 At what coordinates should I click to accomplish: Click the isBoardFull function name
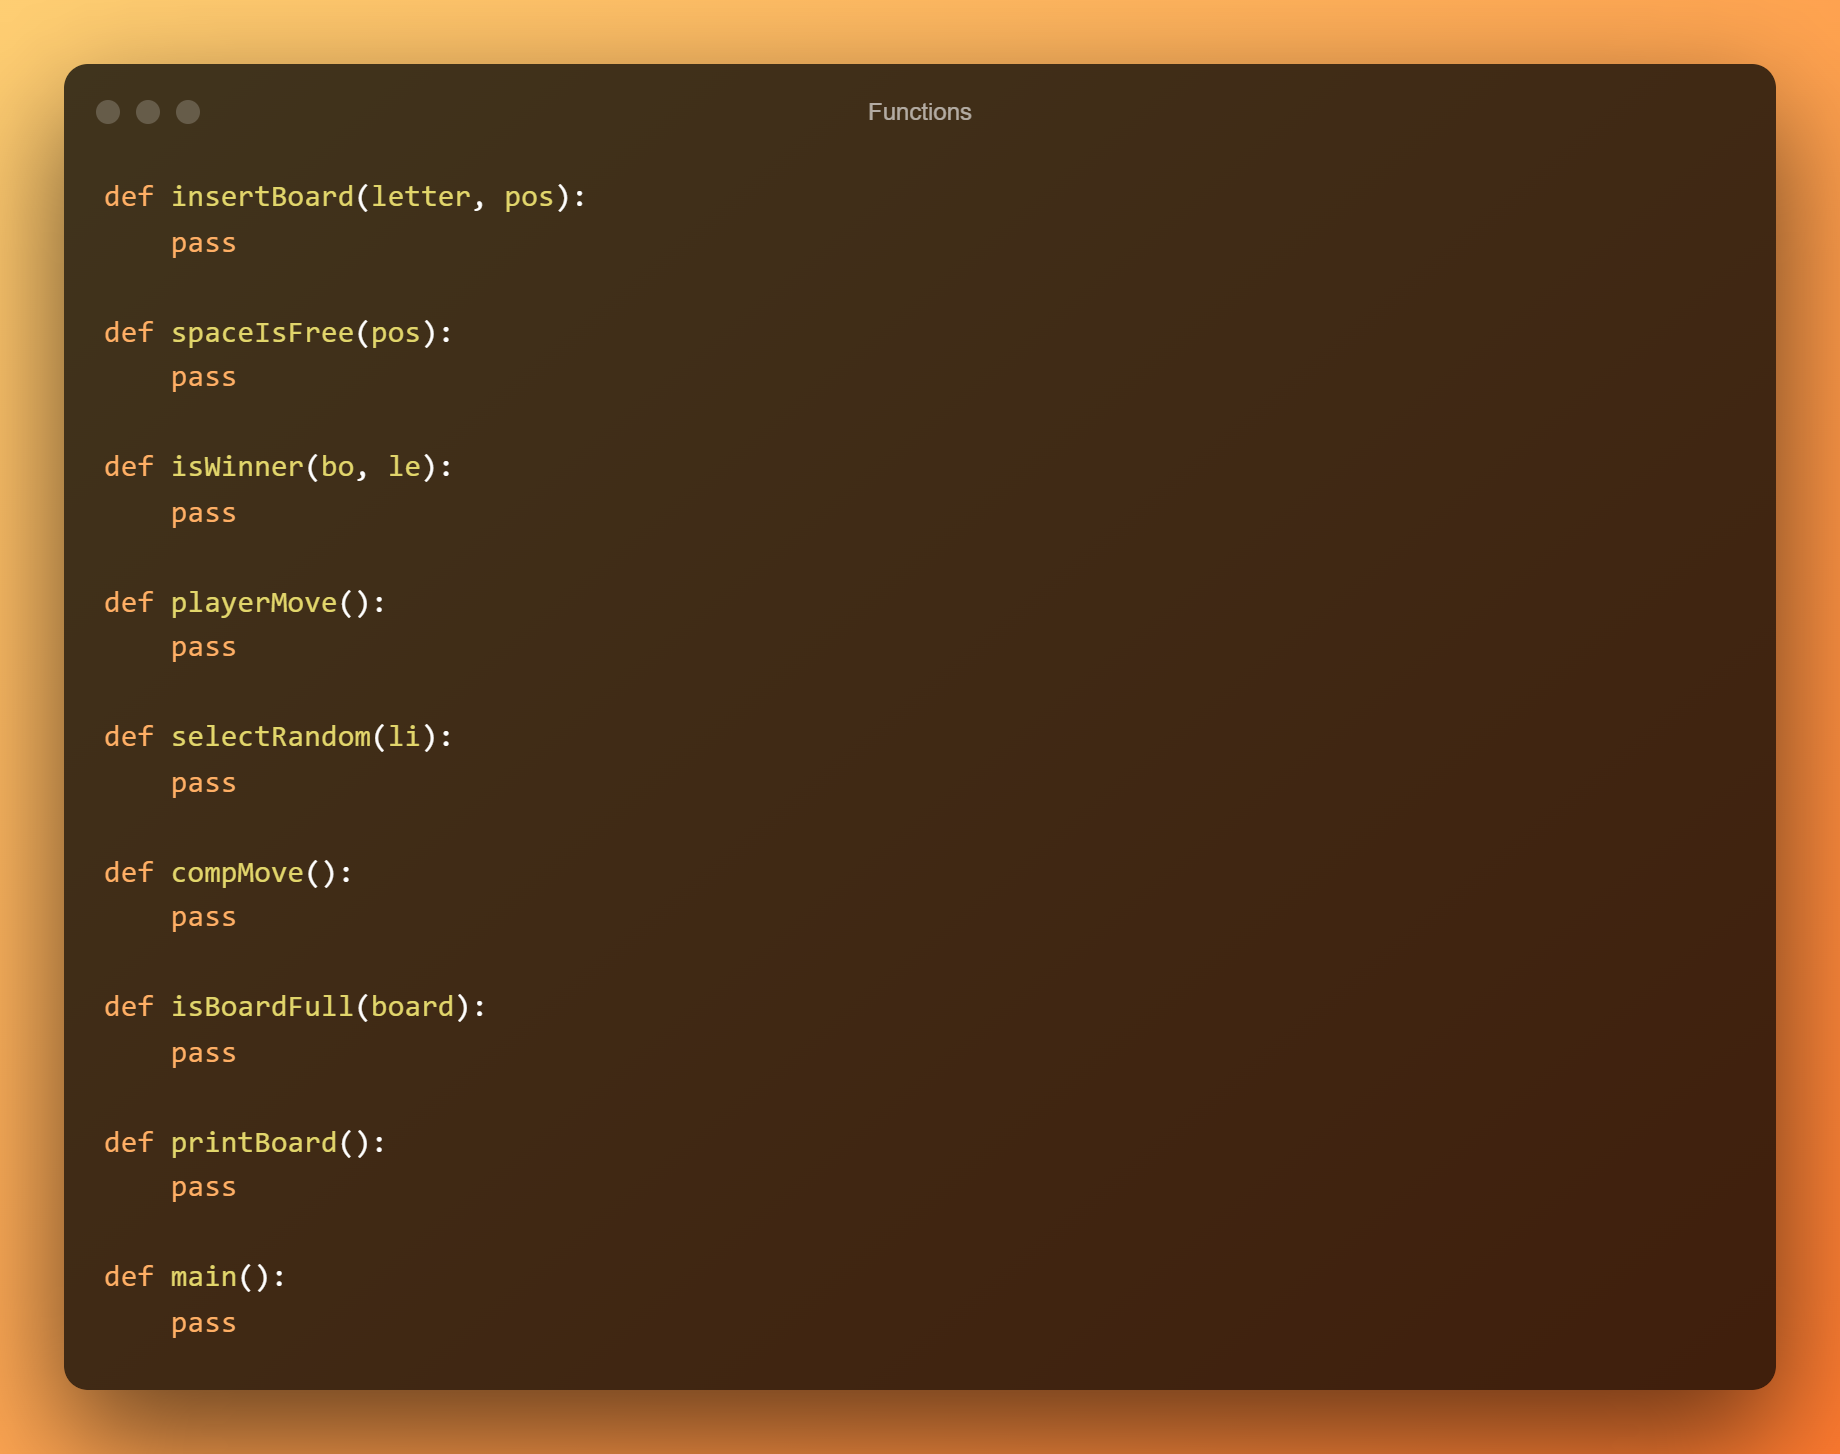click(x=262, y=1006)
